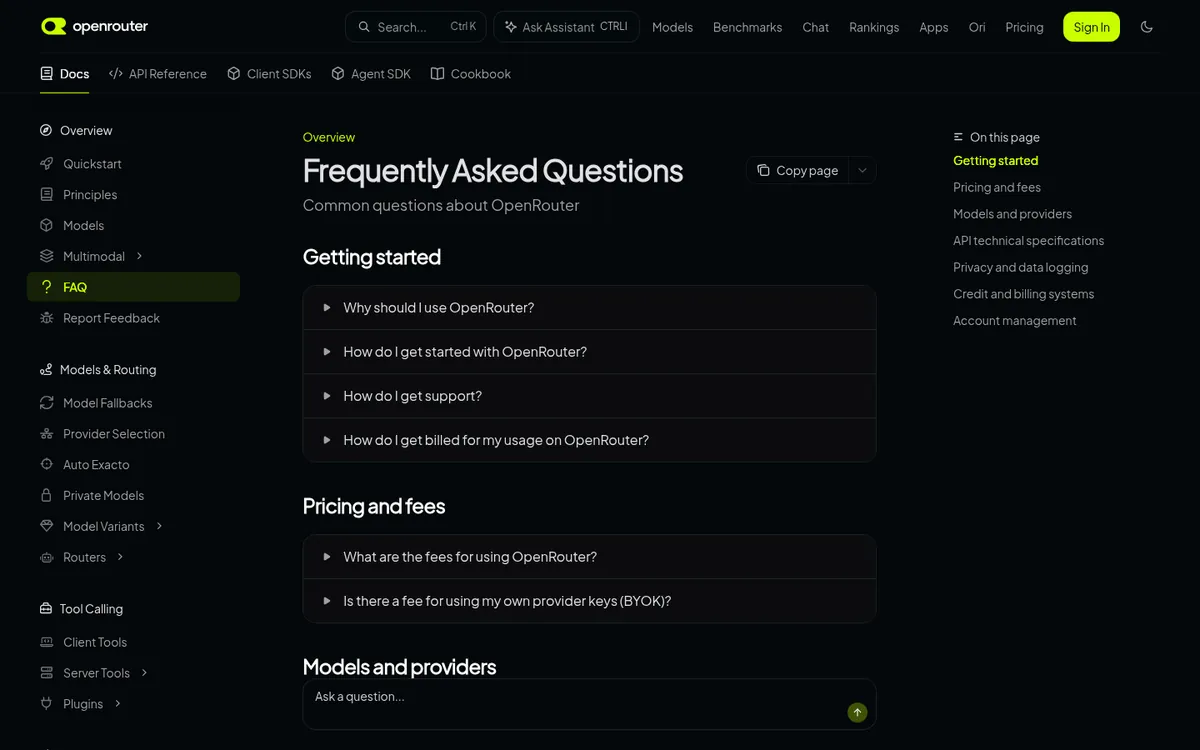Expand 'How do I get started with OpenRouter?'

tap(589, 352)
